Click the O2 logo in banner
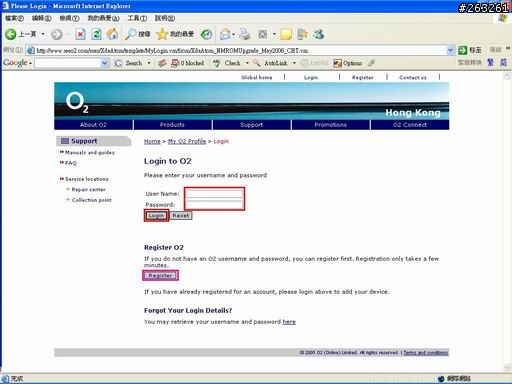The image size is (512, 384). click(x=77, y=102)
